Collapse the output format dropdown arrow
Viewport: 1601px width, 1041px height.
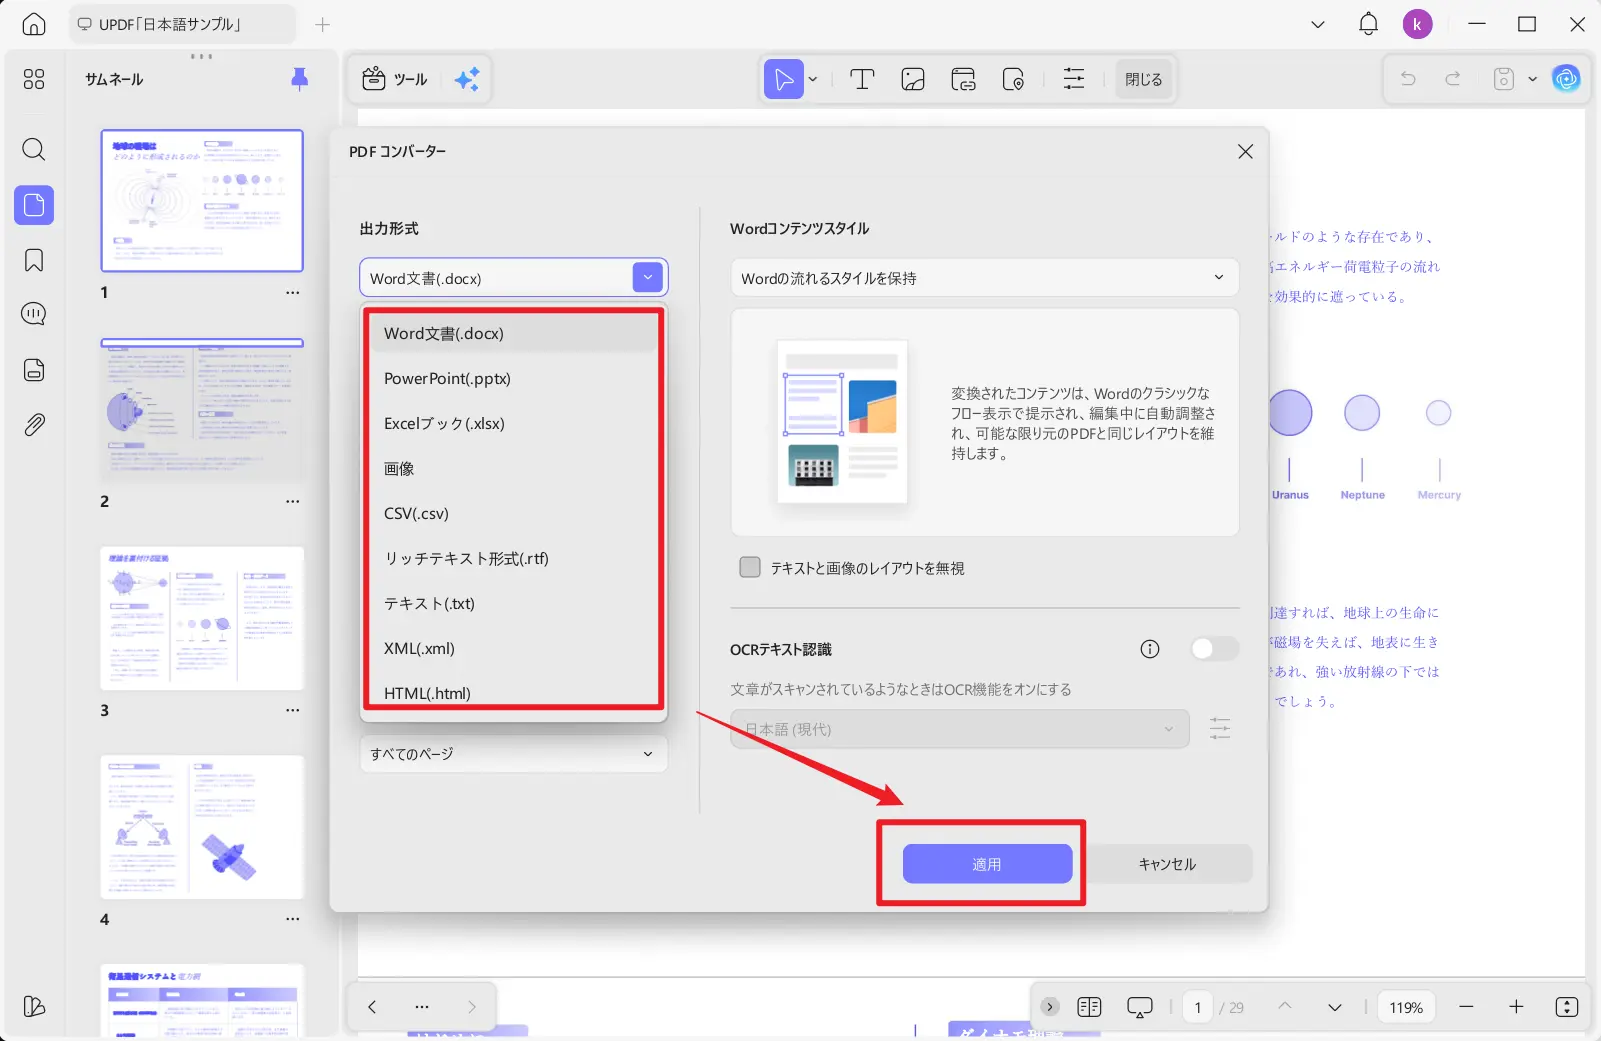point(648,278)
